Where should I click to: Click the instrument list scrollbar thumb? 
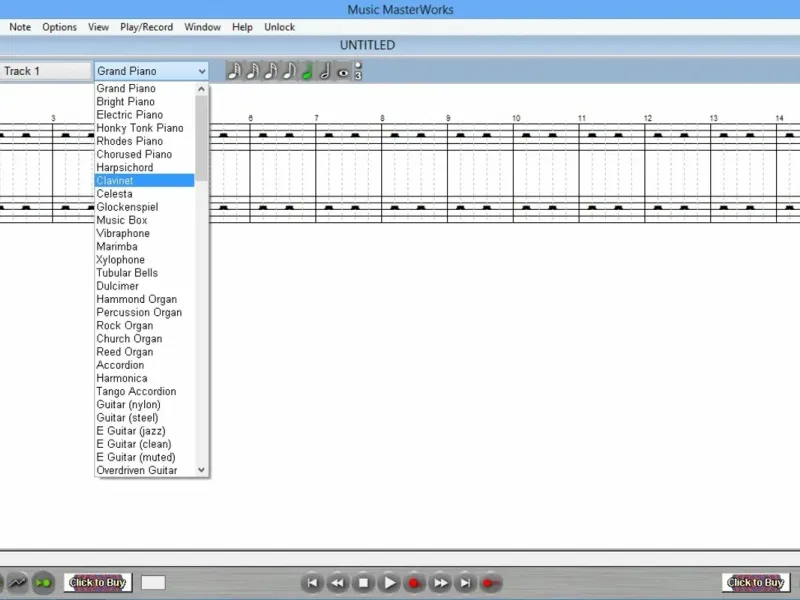point(202,138)
